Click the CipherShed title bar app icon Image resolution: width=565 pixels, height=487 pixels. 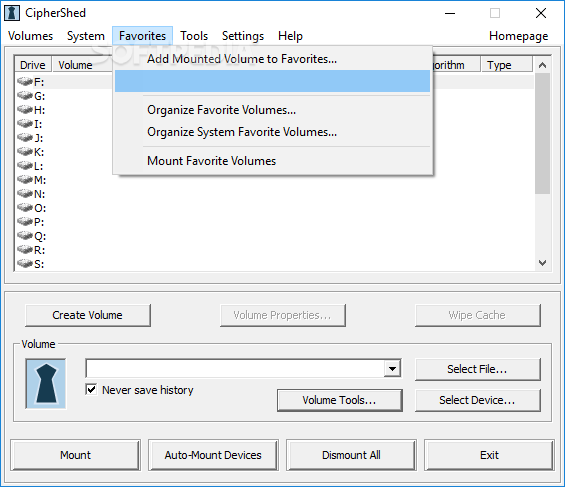(12, 13)
